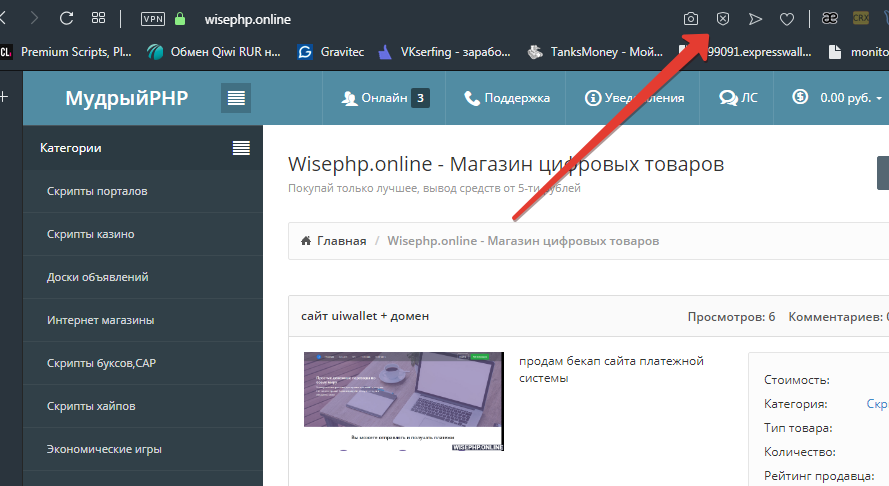Click the browser reload button
889x486 pixels.
pos(67,18)
